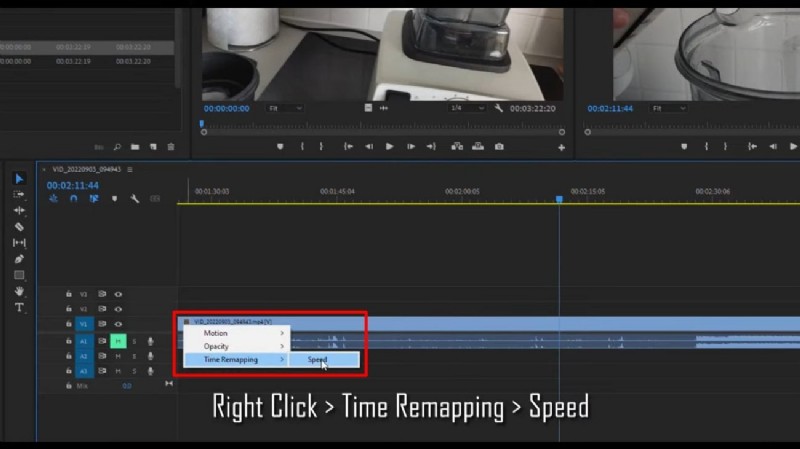Toggle A3 track target button
The image size is (800, 449).
click(84, 371)
